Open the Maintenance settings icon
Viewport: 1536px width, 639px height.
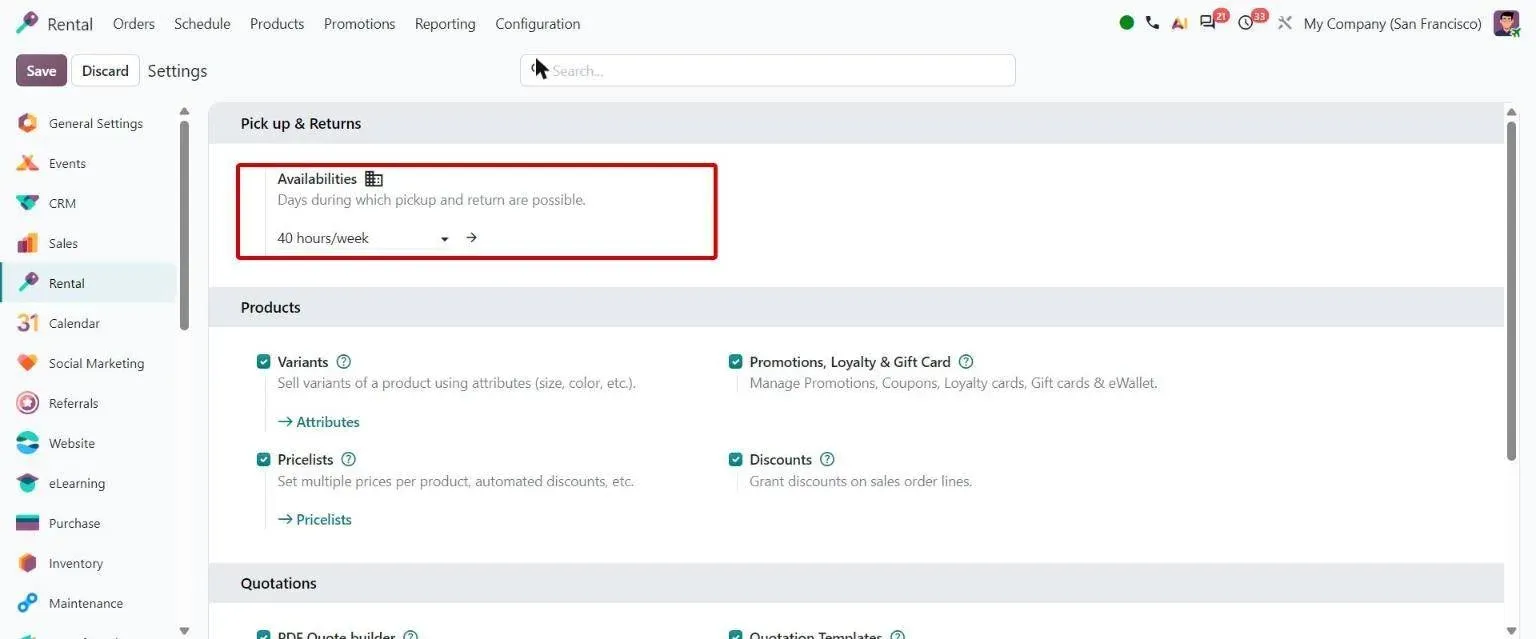(x=28, y=603)
